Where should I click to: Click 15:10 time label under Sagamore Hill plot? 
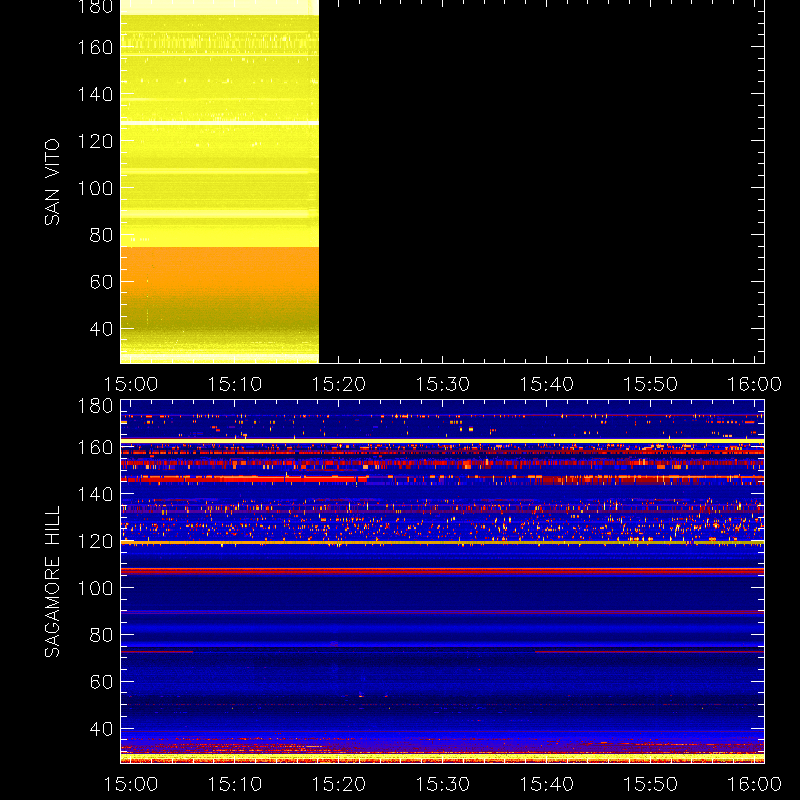(x=235, y=784)
